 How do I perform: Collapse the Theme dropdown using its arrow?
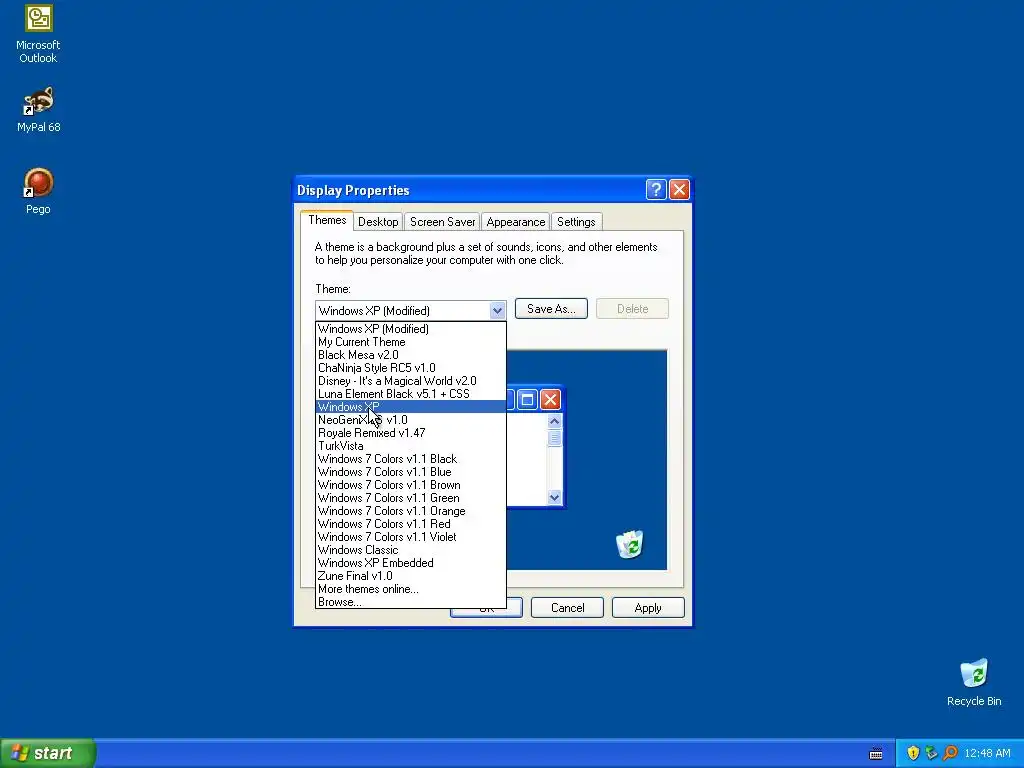(497, 310)
